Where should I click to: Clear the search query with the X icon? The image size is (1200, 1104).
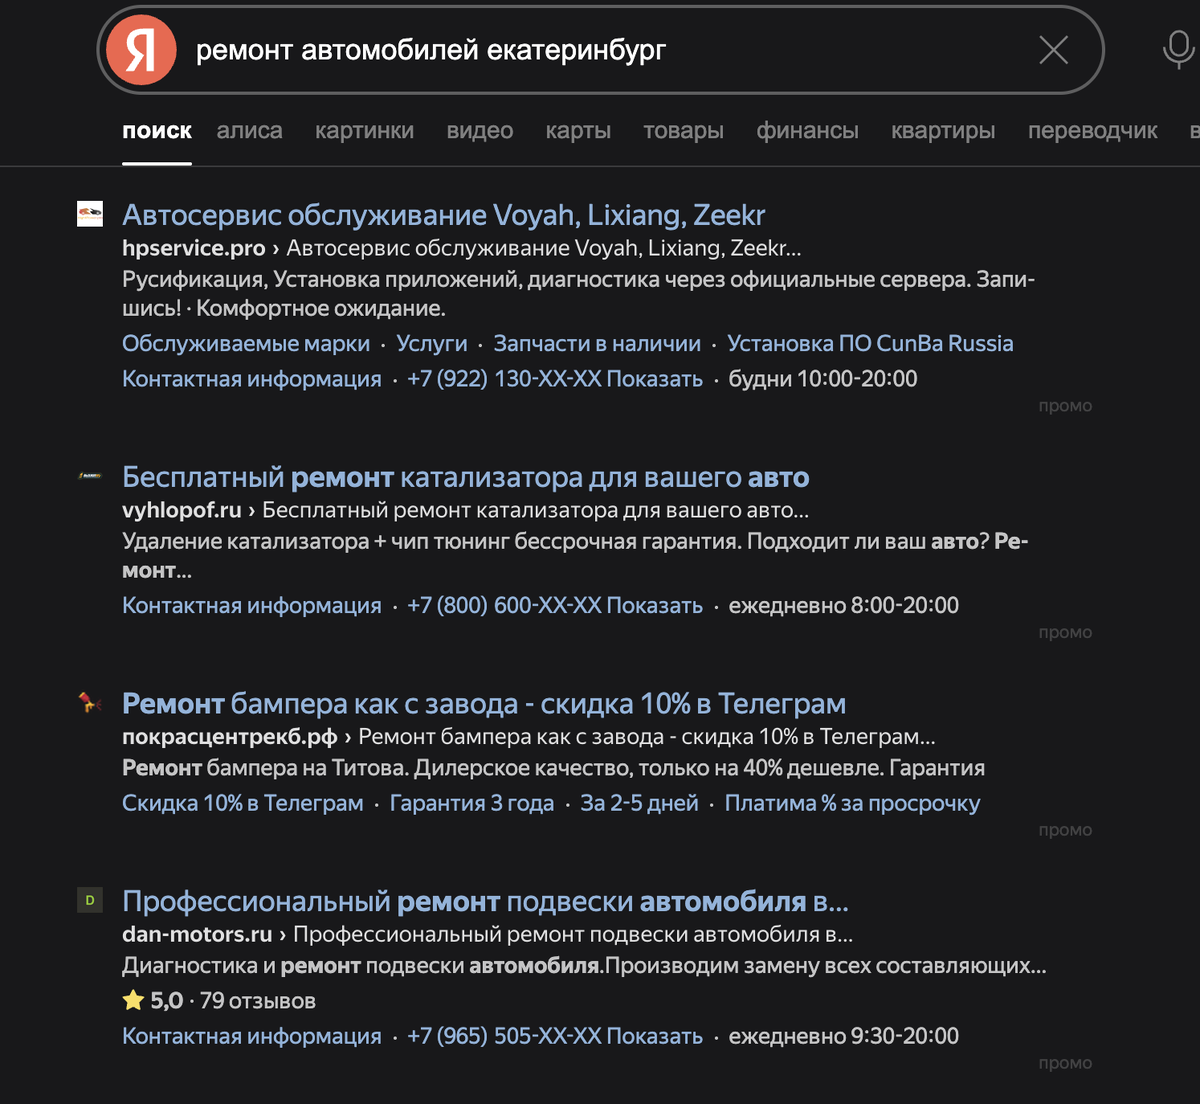[1053, 51]
